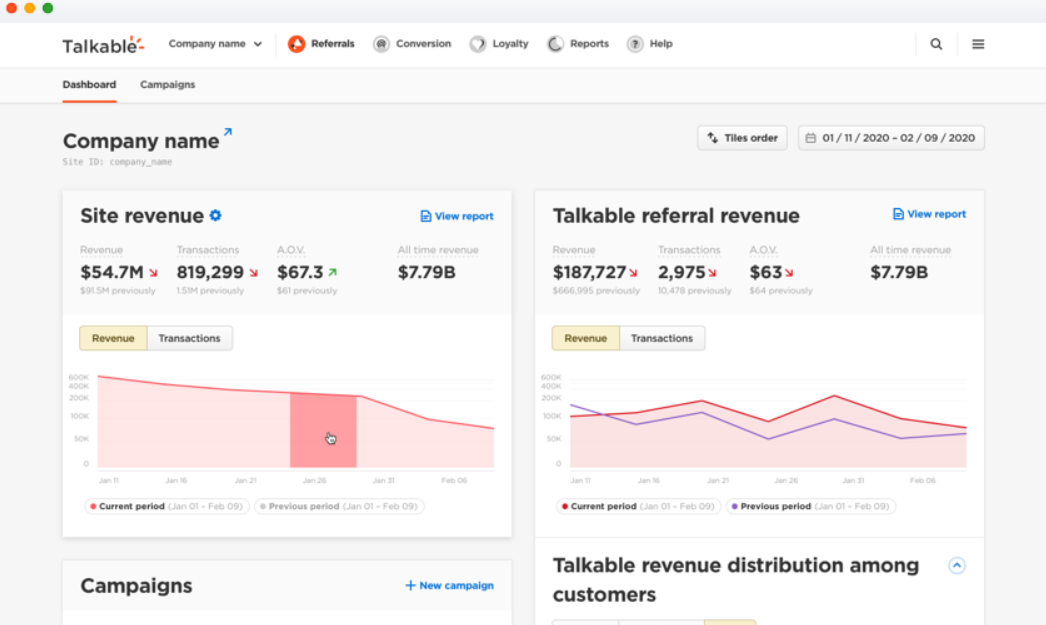View report for Talkable referral revenue

[929, 214]
